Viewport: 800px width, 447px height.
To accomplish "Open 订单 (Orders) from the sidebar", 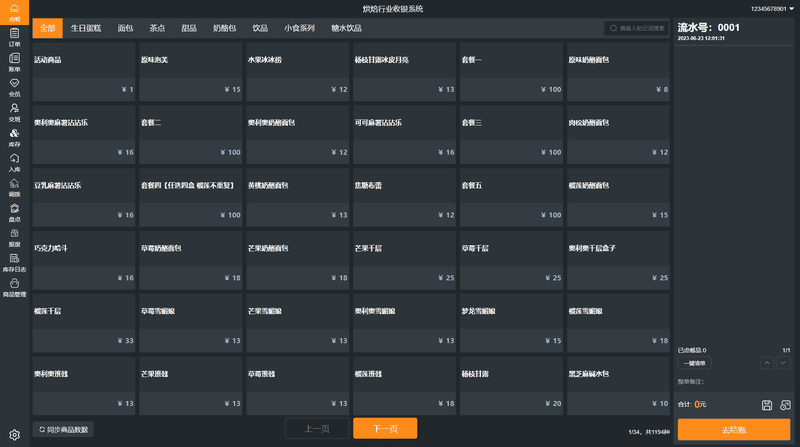I will click(14, 37).
